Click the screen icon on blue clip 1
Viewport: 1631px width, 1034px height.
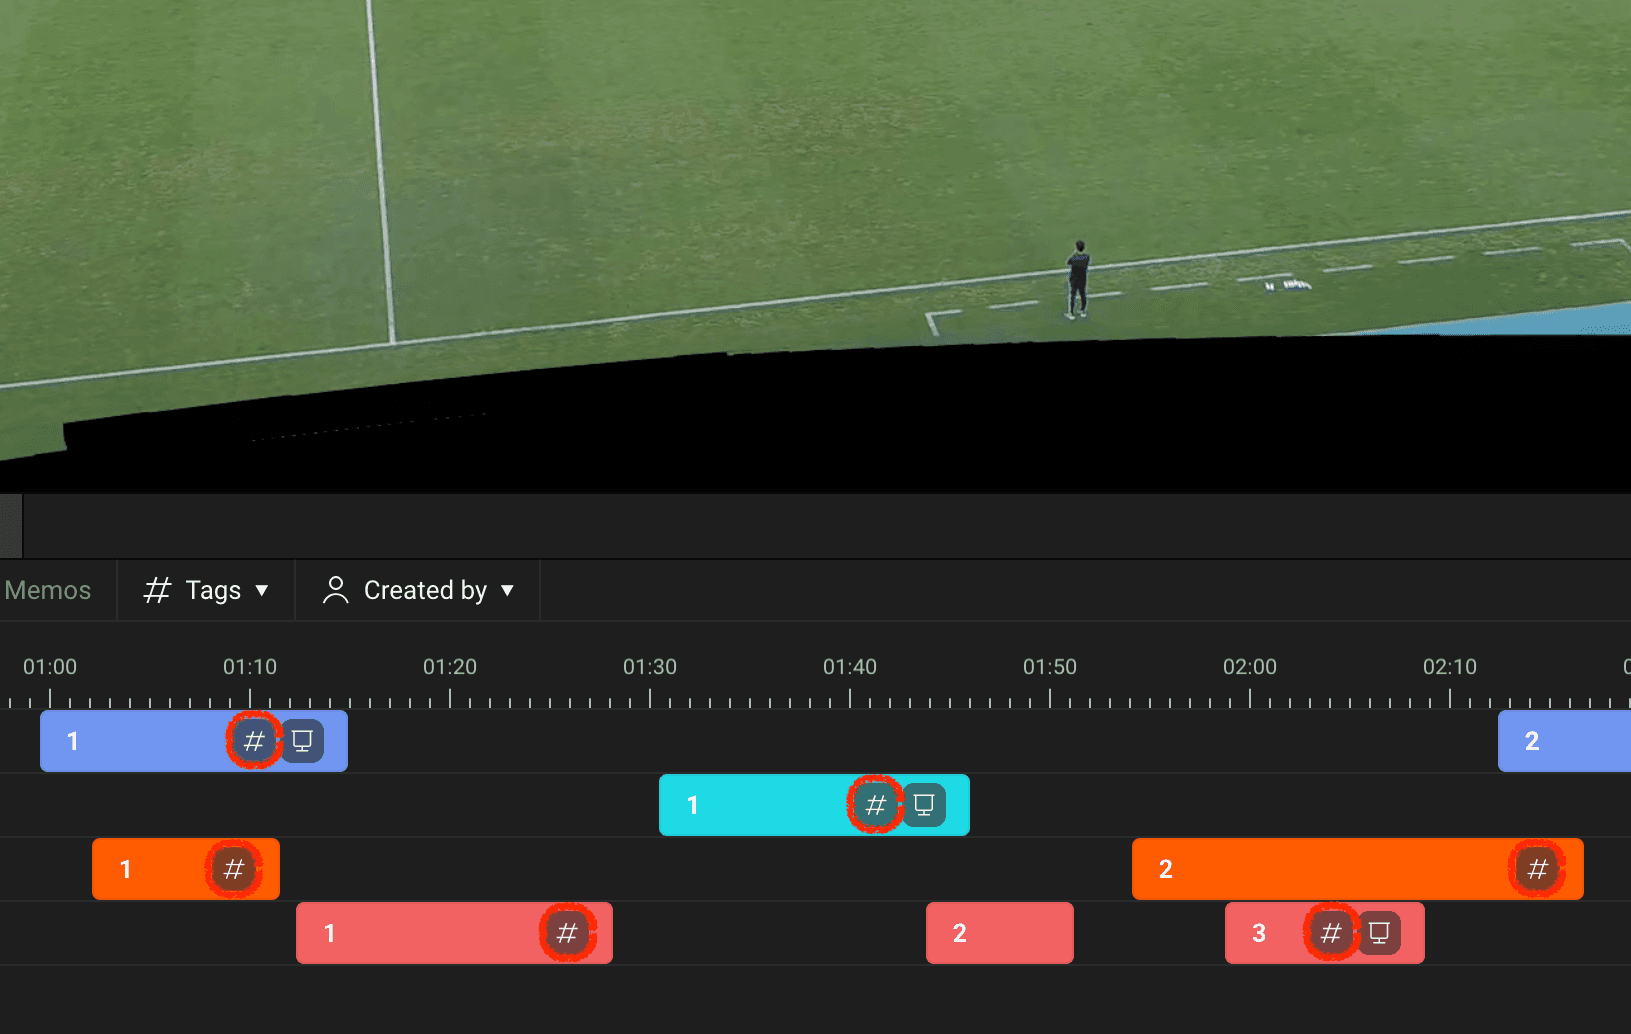click(x=302, y=741)
